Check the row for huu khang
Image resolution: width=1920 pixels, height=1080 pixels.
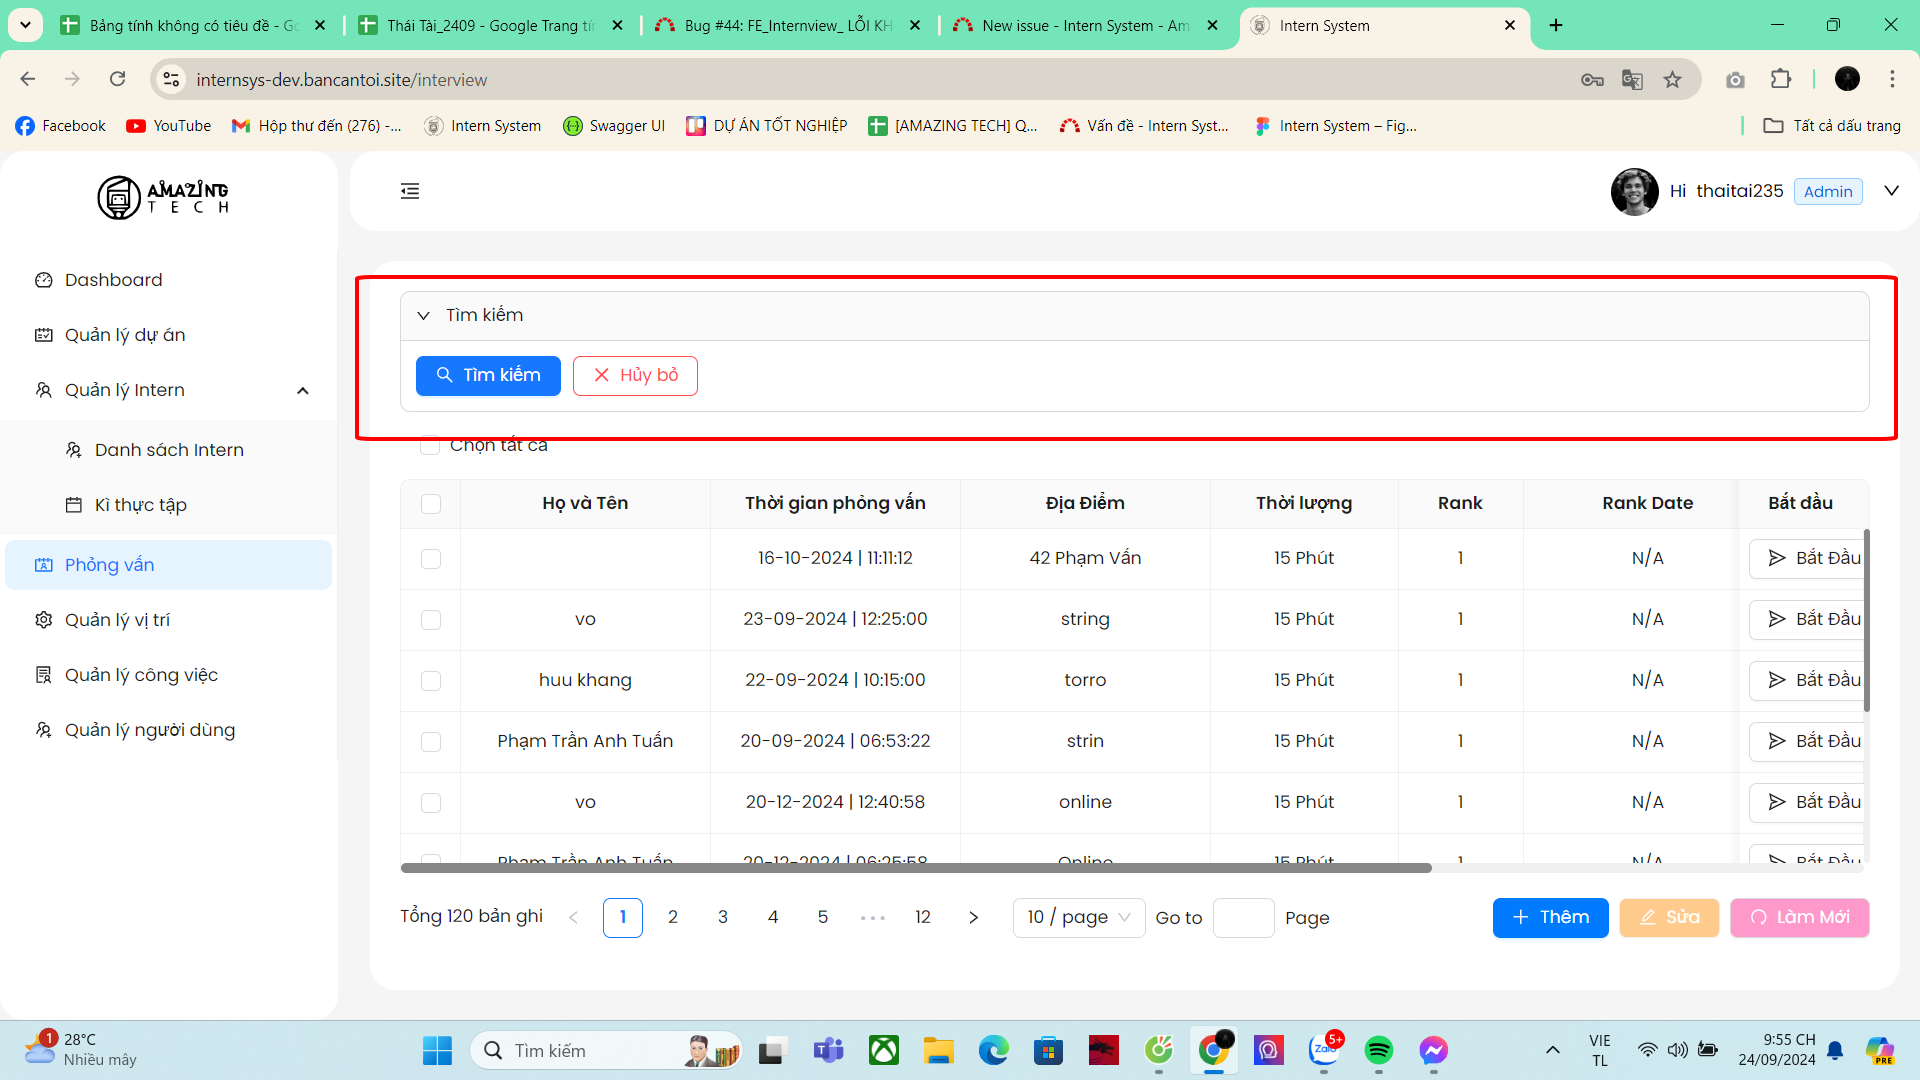tap(431, 681)
